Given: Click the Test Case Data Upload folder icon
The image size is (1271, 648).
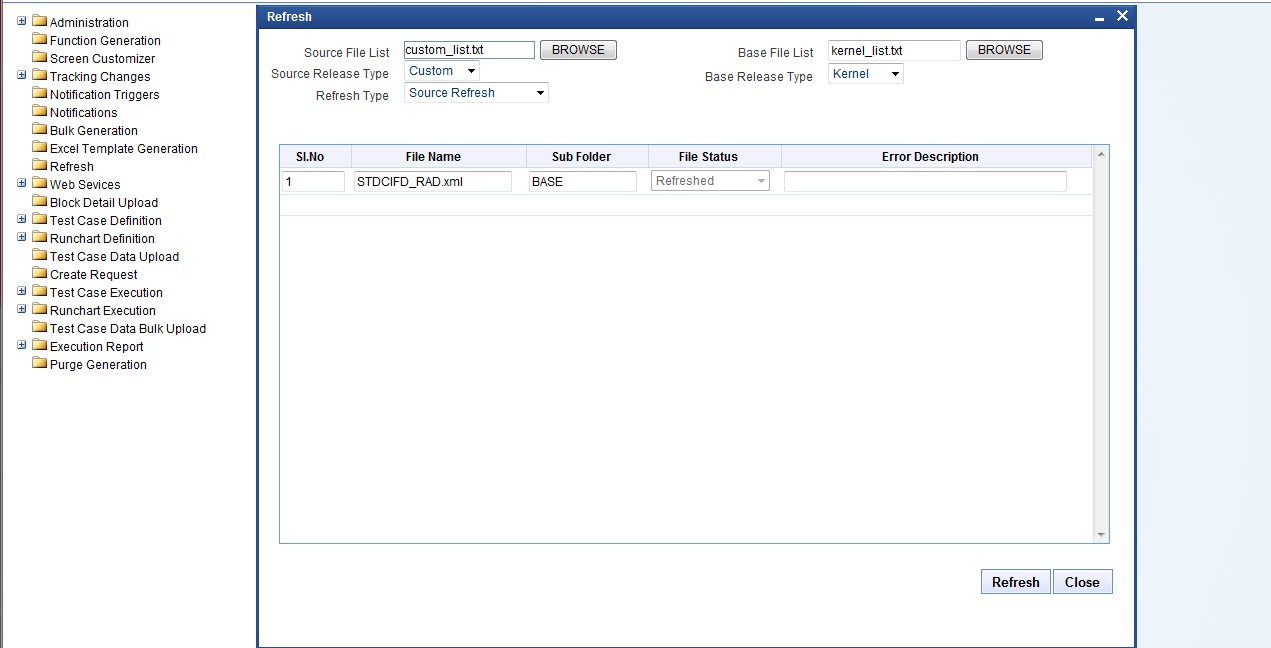Looking at the screenshot, I should point(40,255).
